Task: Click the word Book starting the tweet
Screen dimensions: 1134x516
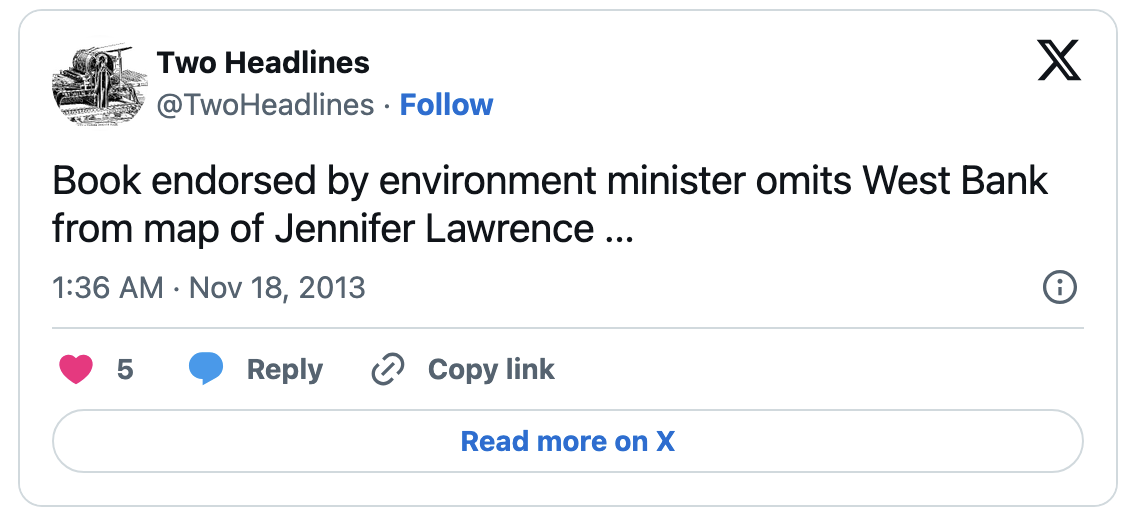Action: tap(97, 182)
